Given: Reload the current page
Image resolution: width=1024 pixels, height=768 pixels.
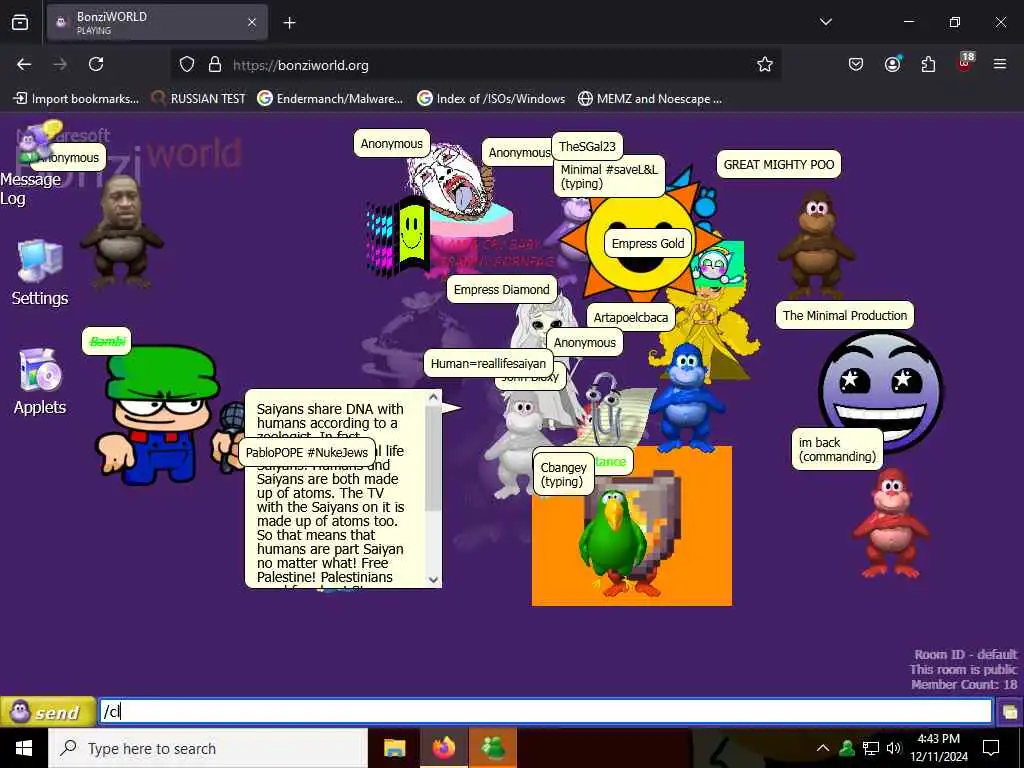Looking at the screenshot, I should click(96, 64).
